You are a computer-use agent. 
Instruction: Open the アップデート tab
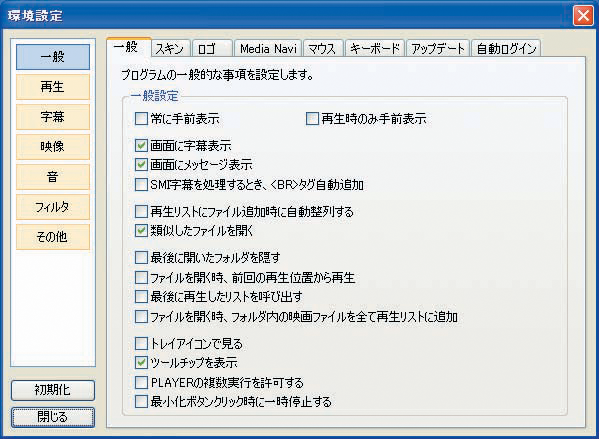(x=438, y=49)
